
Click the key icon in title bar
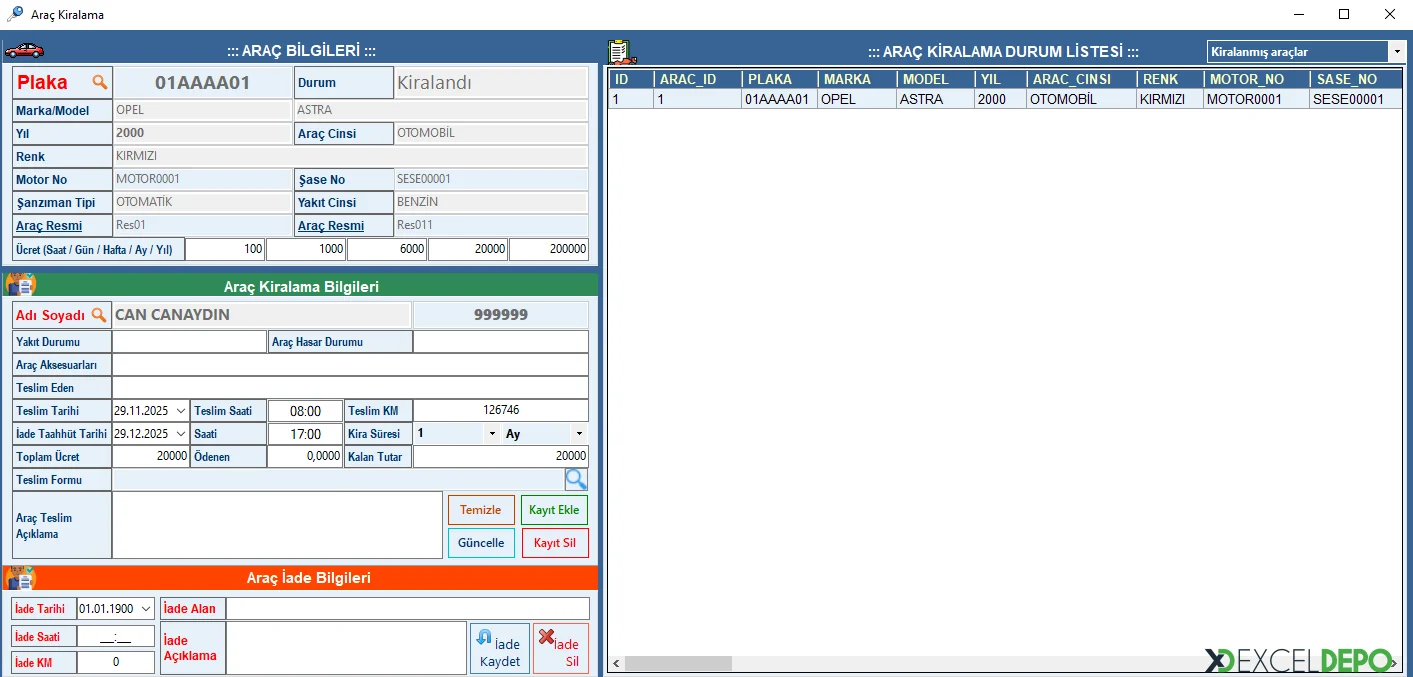[15, 14]
